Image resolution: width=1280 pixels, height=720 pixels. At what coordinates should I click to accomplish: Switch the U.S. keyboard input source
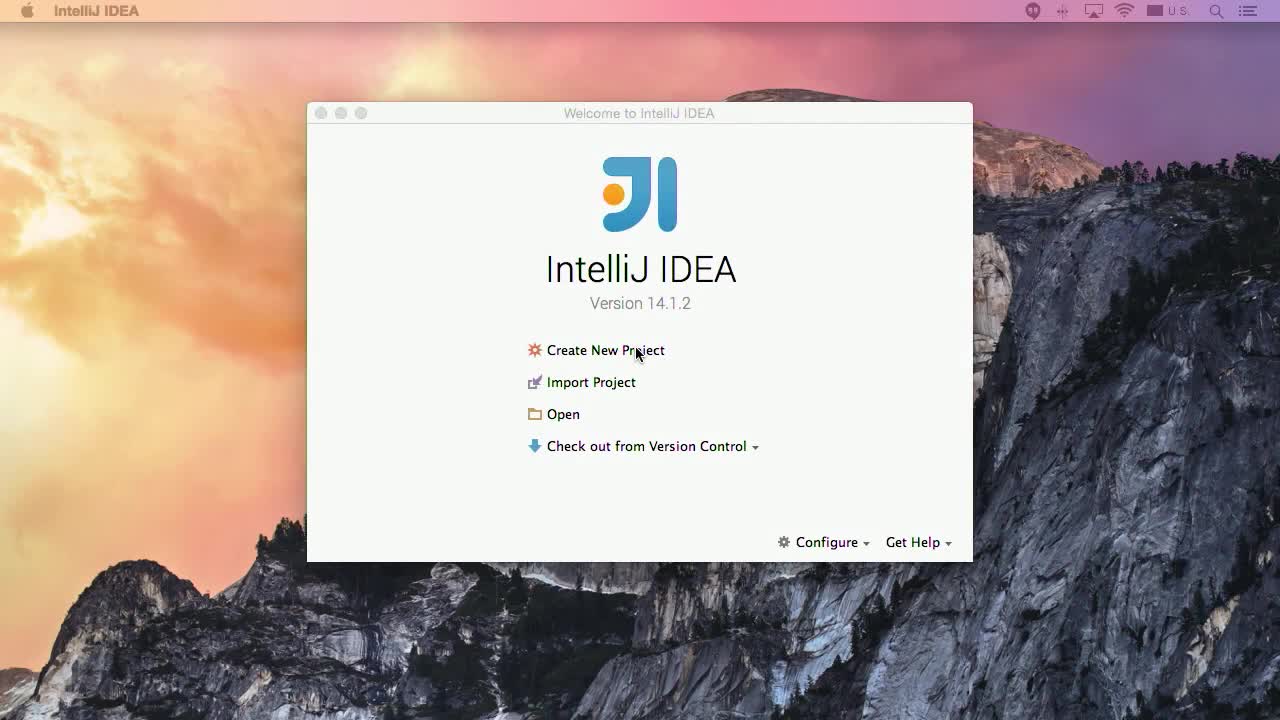(1168, 11)
